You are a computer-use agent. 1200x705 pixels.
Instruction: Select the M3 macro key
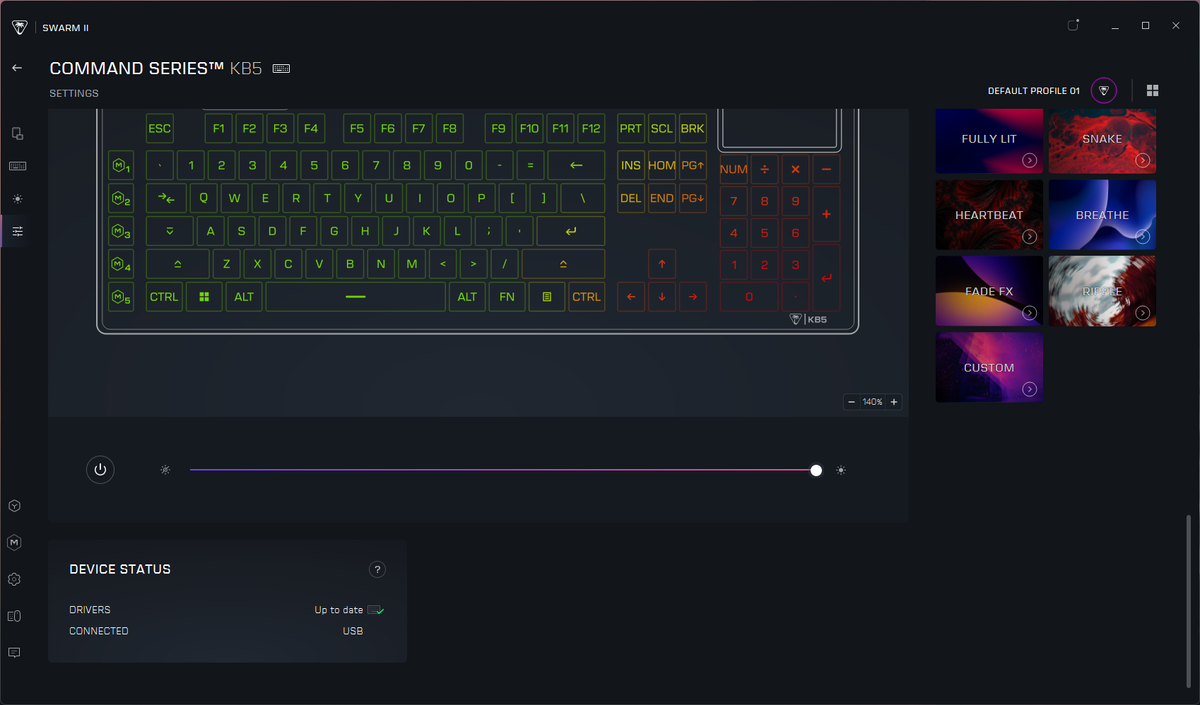[121, 231]
